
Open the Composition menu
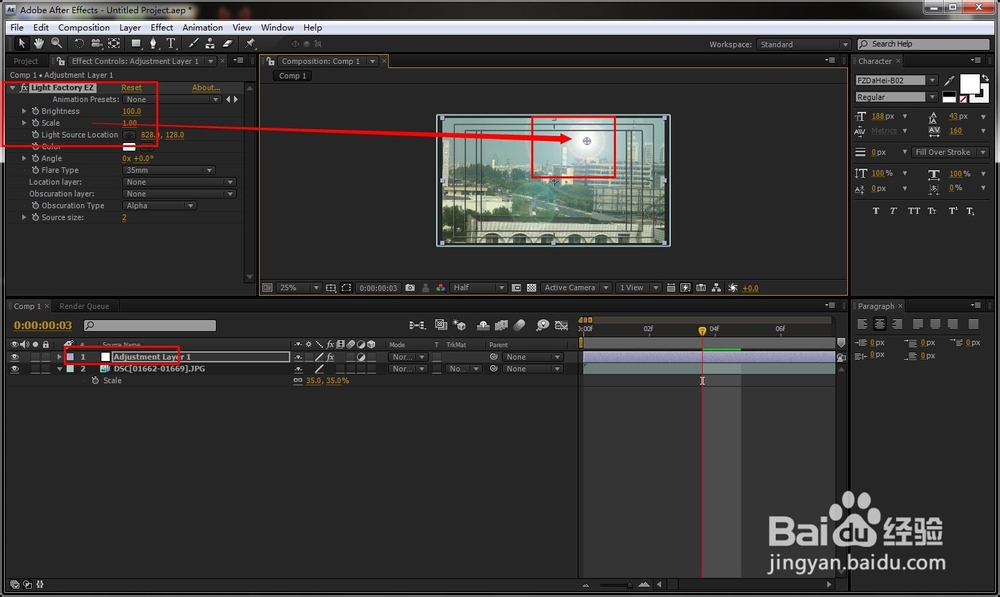[84, 27]
